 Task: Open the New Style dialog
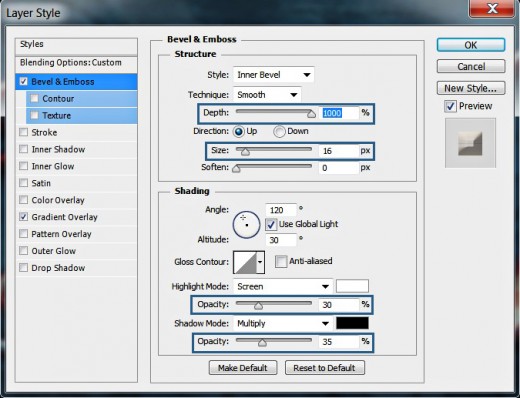(x=471, y=88)
